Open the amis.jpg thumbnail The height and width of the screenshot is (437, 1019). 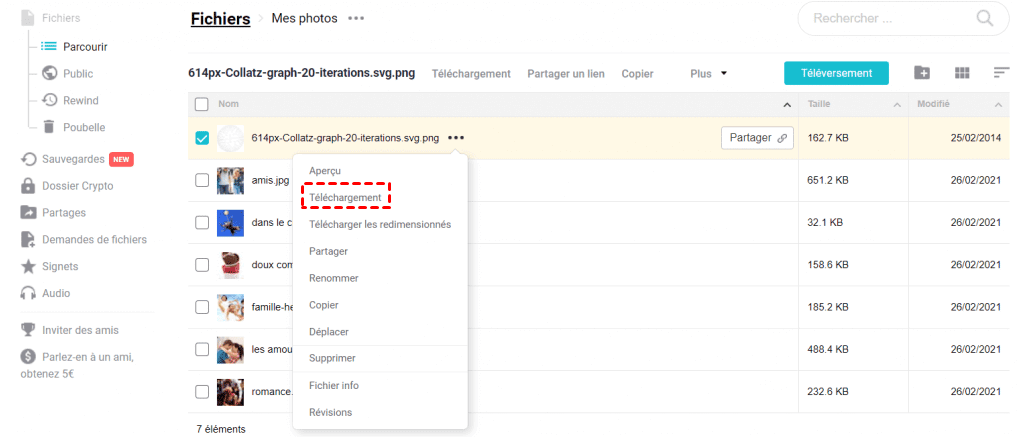coord(231,180)
